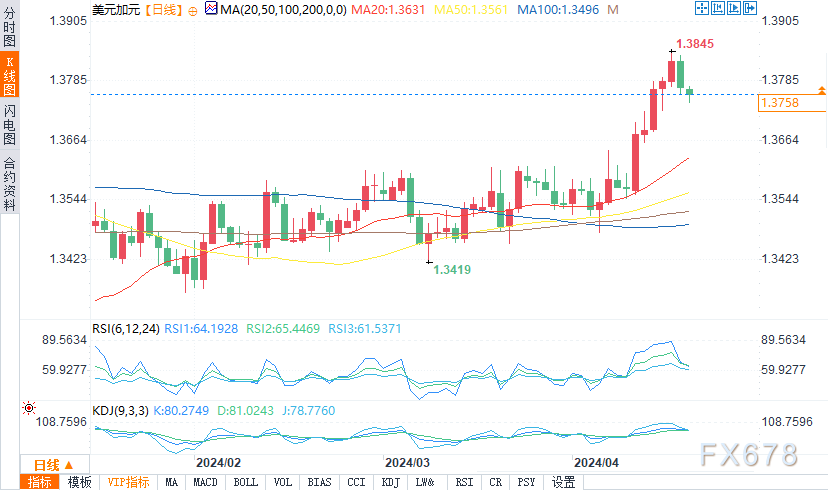Image resolution: width=828 pixels, height=490 pixels.
Task: Choose the MACD indicator button
Action: tap(205, 482)
